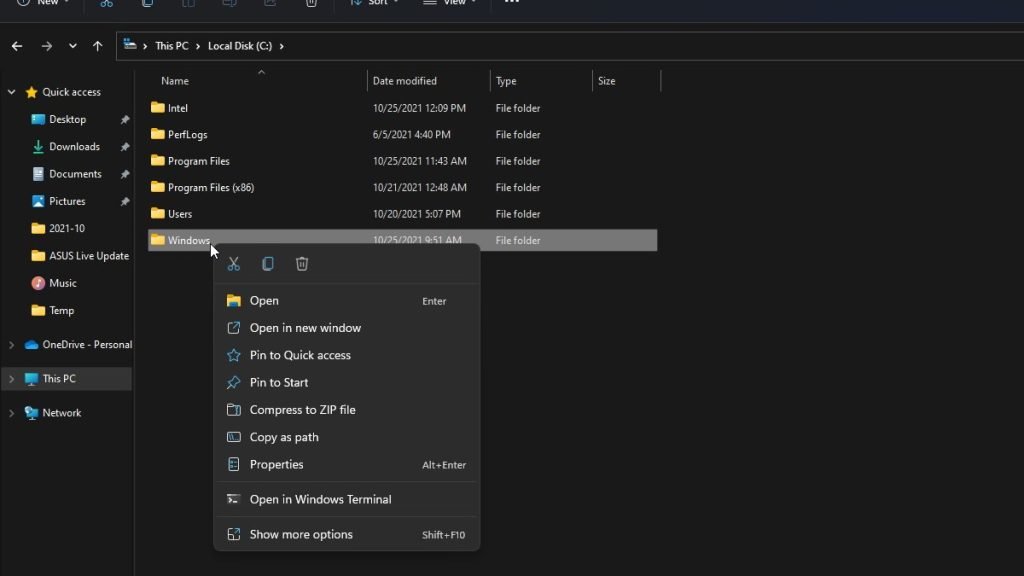Open ASUS Live Update folder in sidebar
Viewport: 1024px width, 576px height.
pos(80,256)
